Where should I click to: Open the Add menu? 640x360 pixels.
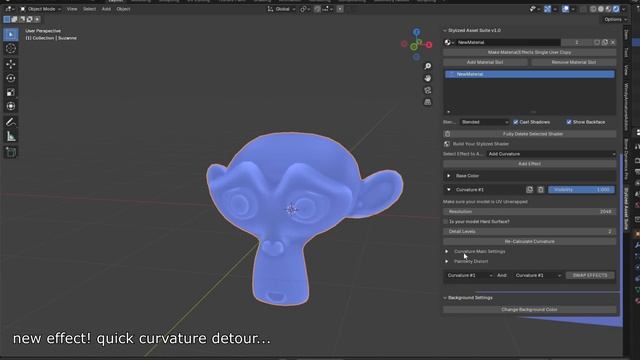(x=106, y=9)
